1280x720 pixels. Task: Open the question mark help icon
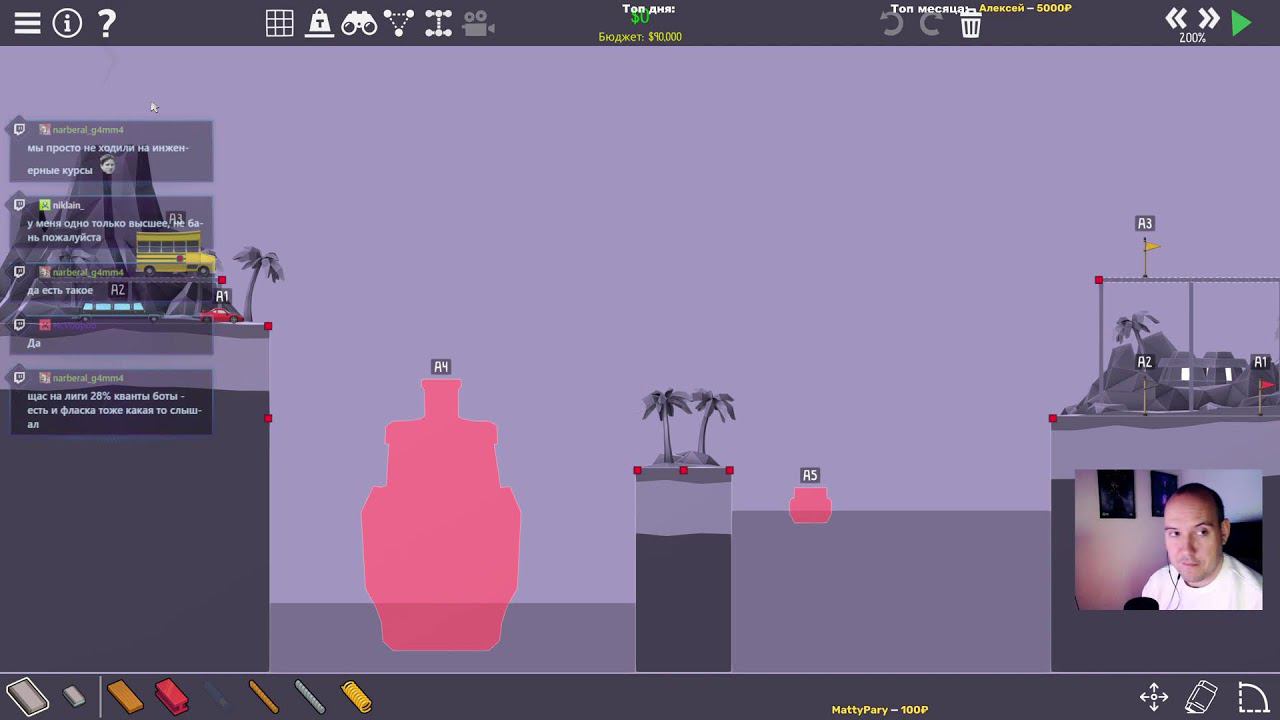107,23
